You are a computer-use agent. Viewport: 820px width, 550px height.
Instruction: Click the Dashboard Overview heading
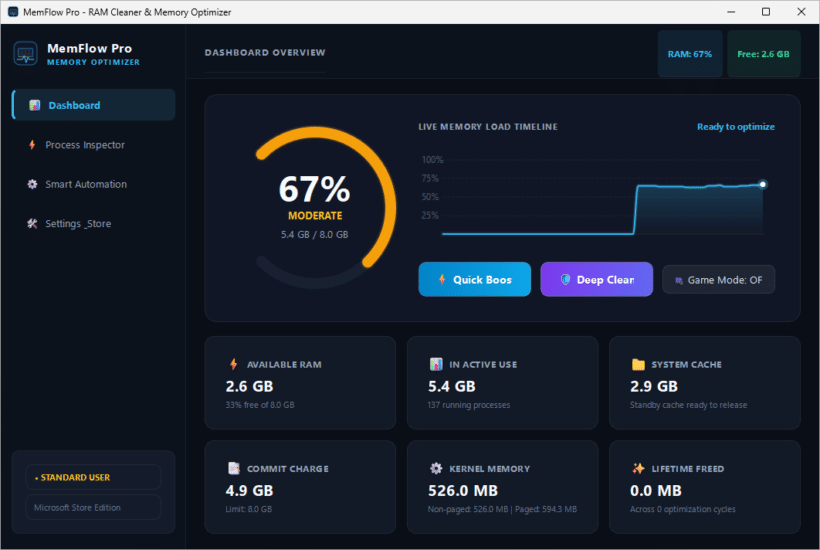[x=265, y=52]
